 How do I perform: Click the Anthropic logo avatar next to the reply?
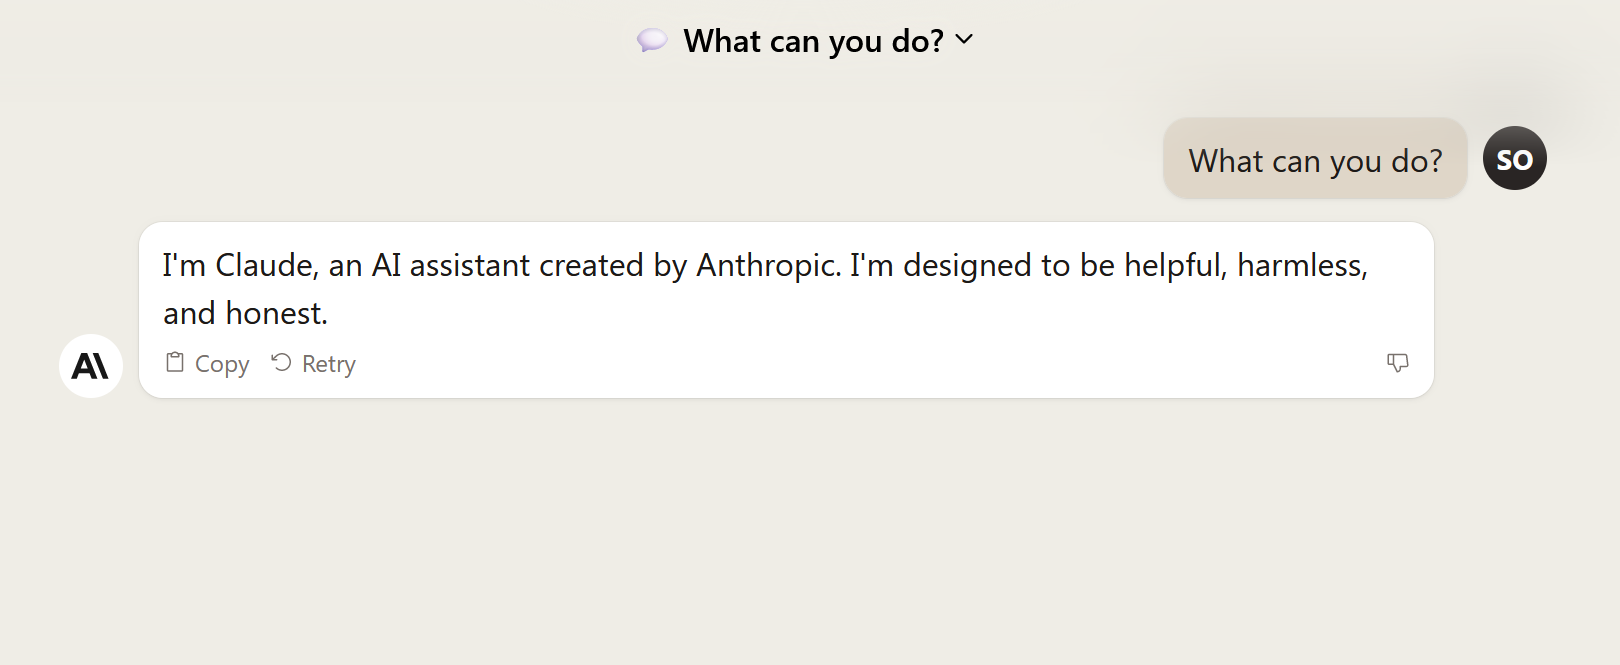[x=89, y=366]
